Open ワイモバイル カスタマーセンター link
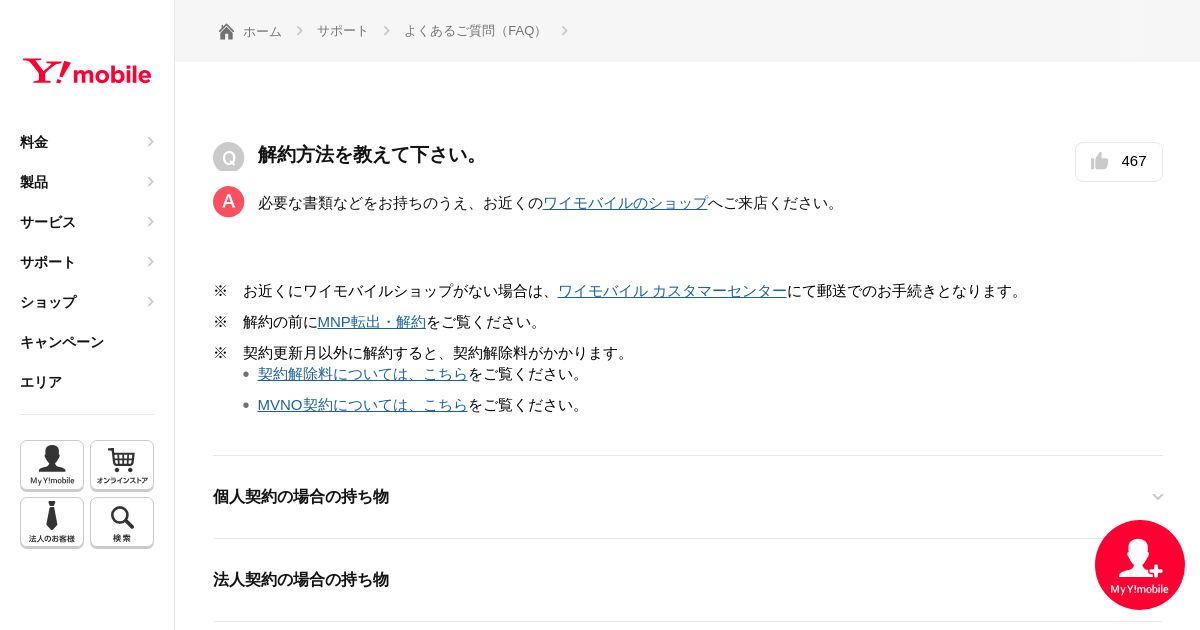The width and height of the screenshot is (1200, 630). tap(672, 291)
